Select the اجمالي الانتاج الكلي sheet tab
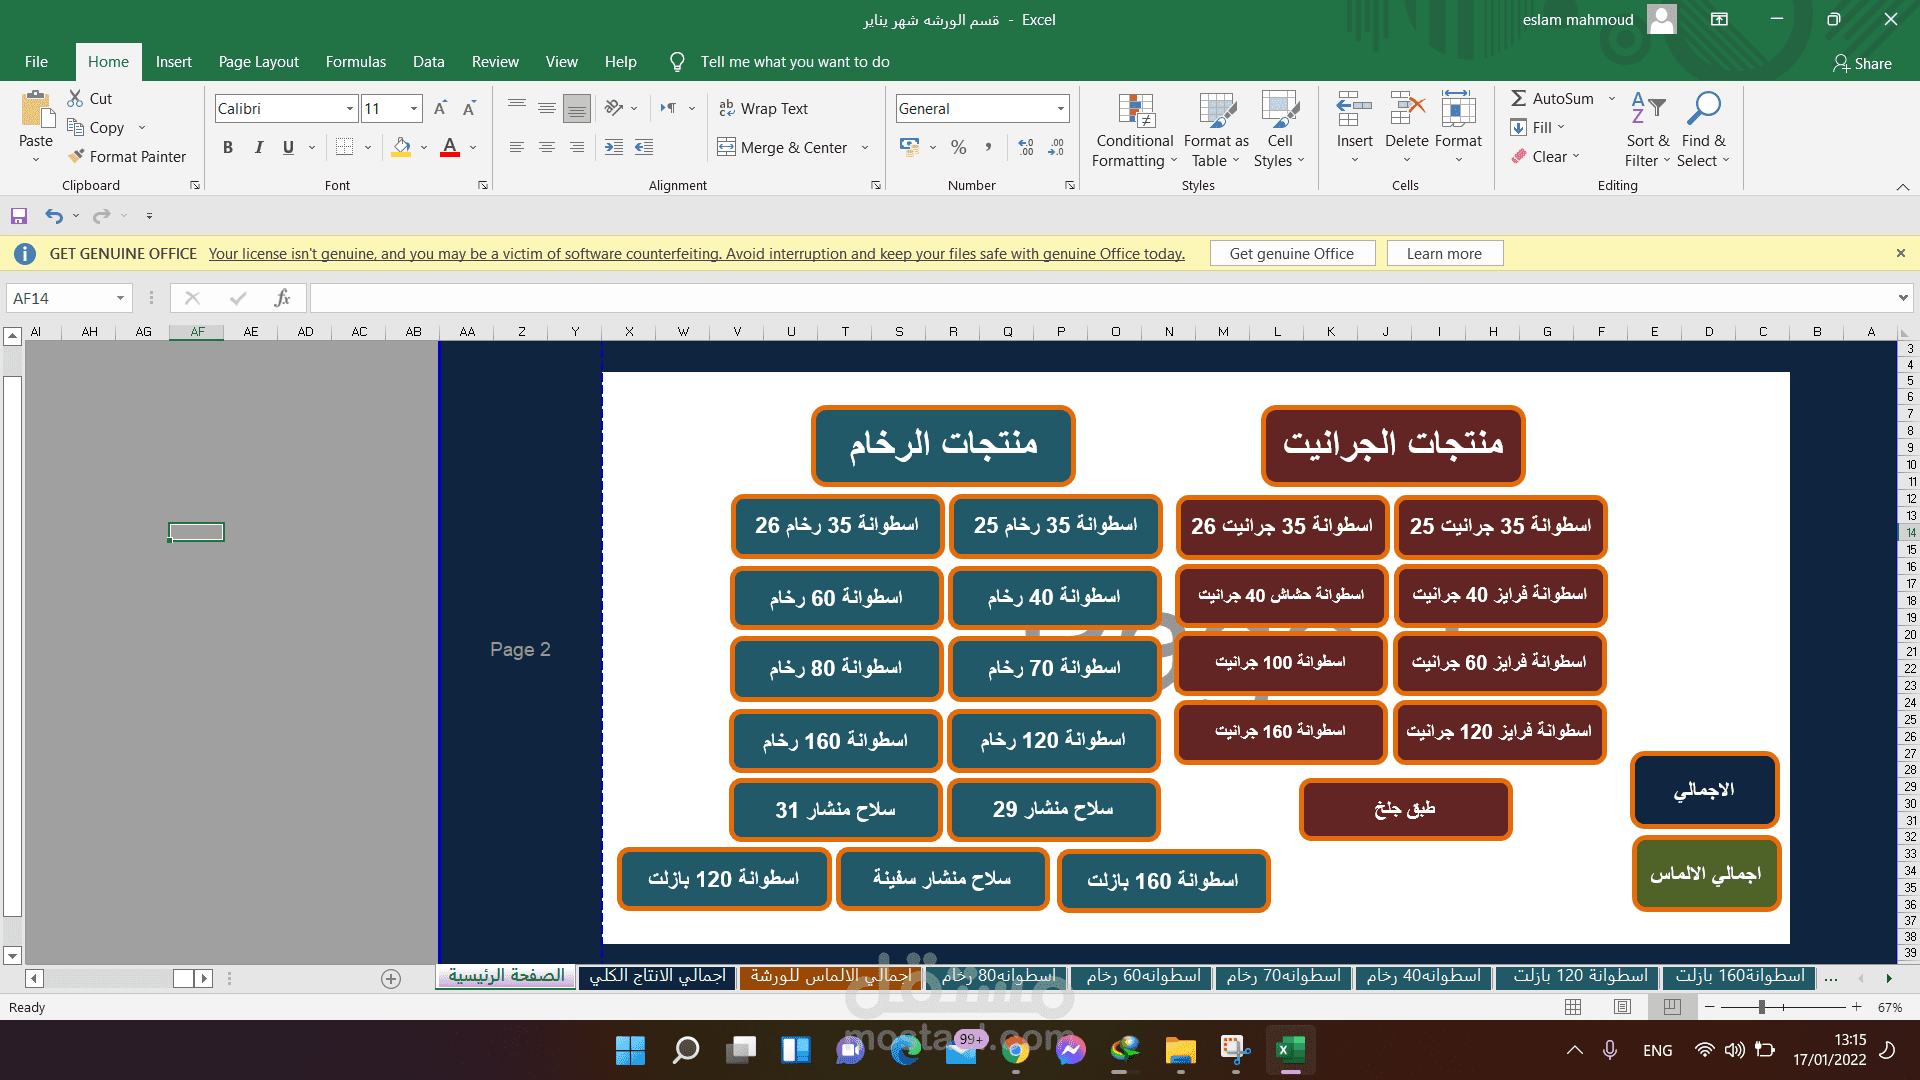 657,976
